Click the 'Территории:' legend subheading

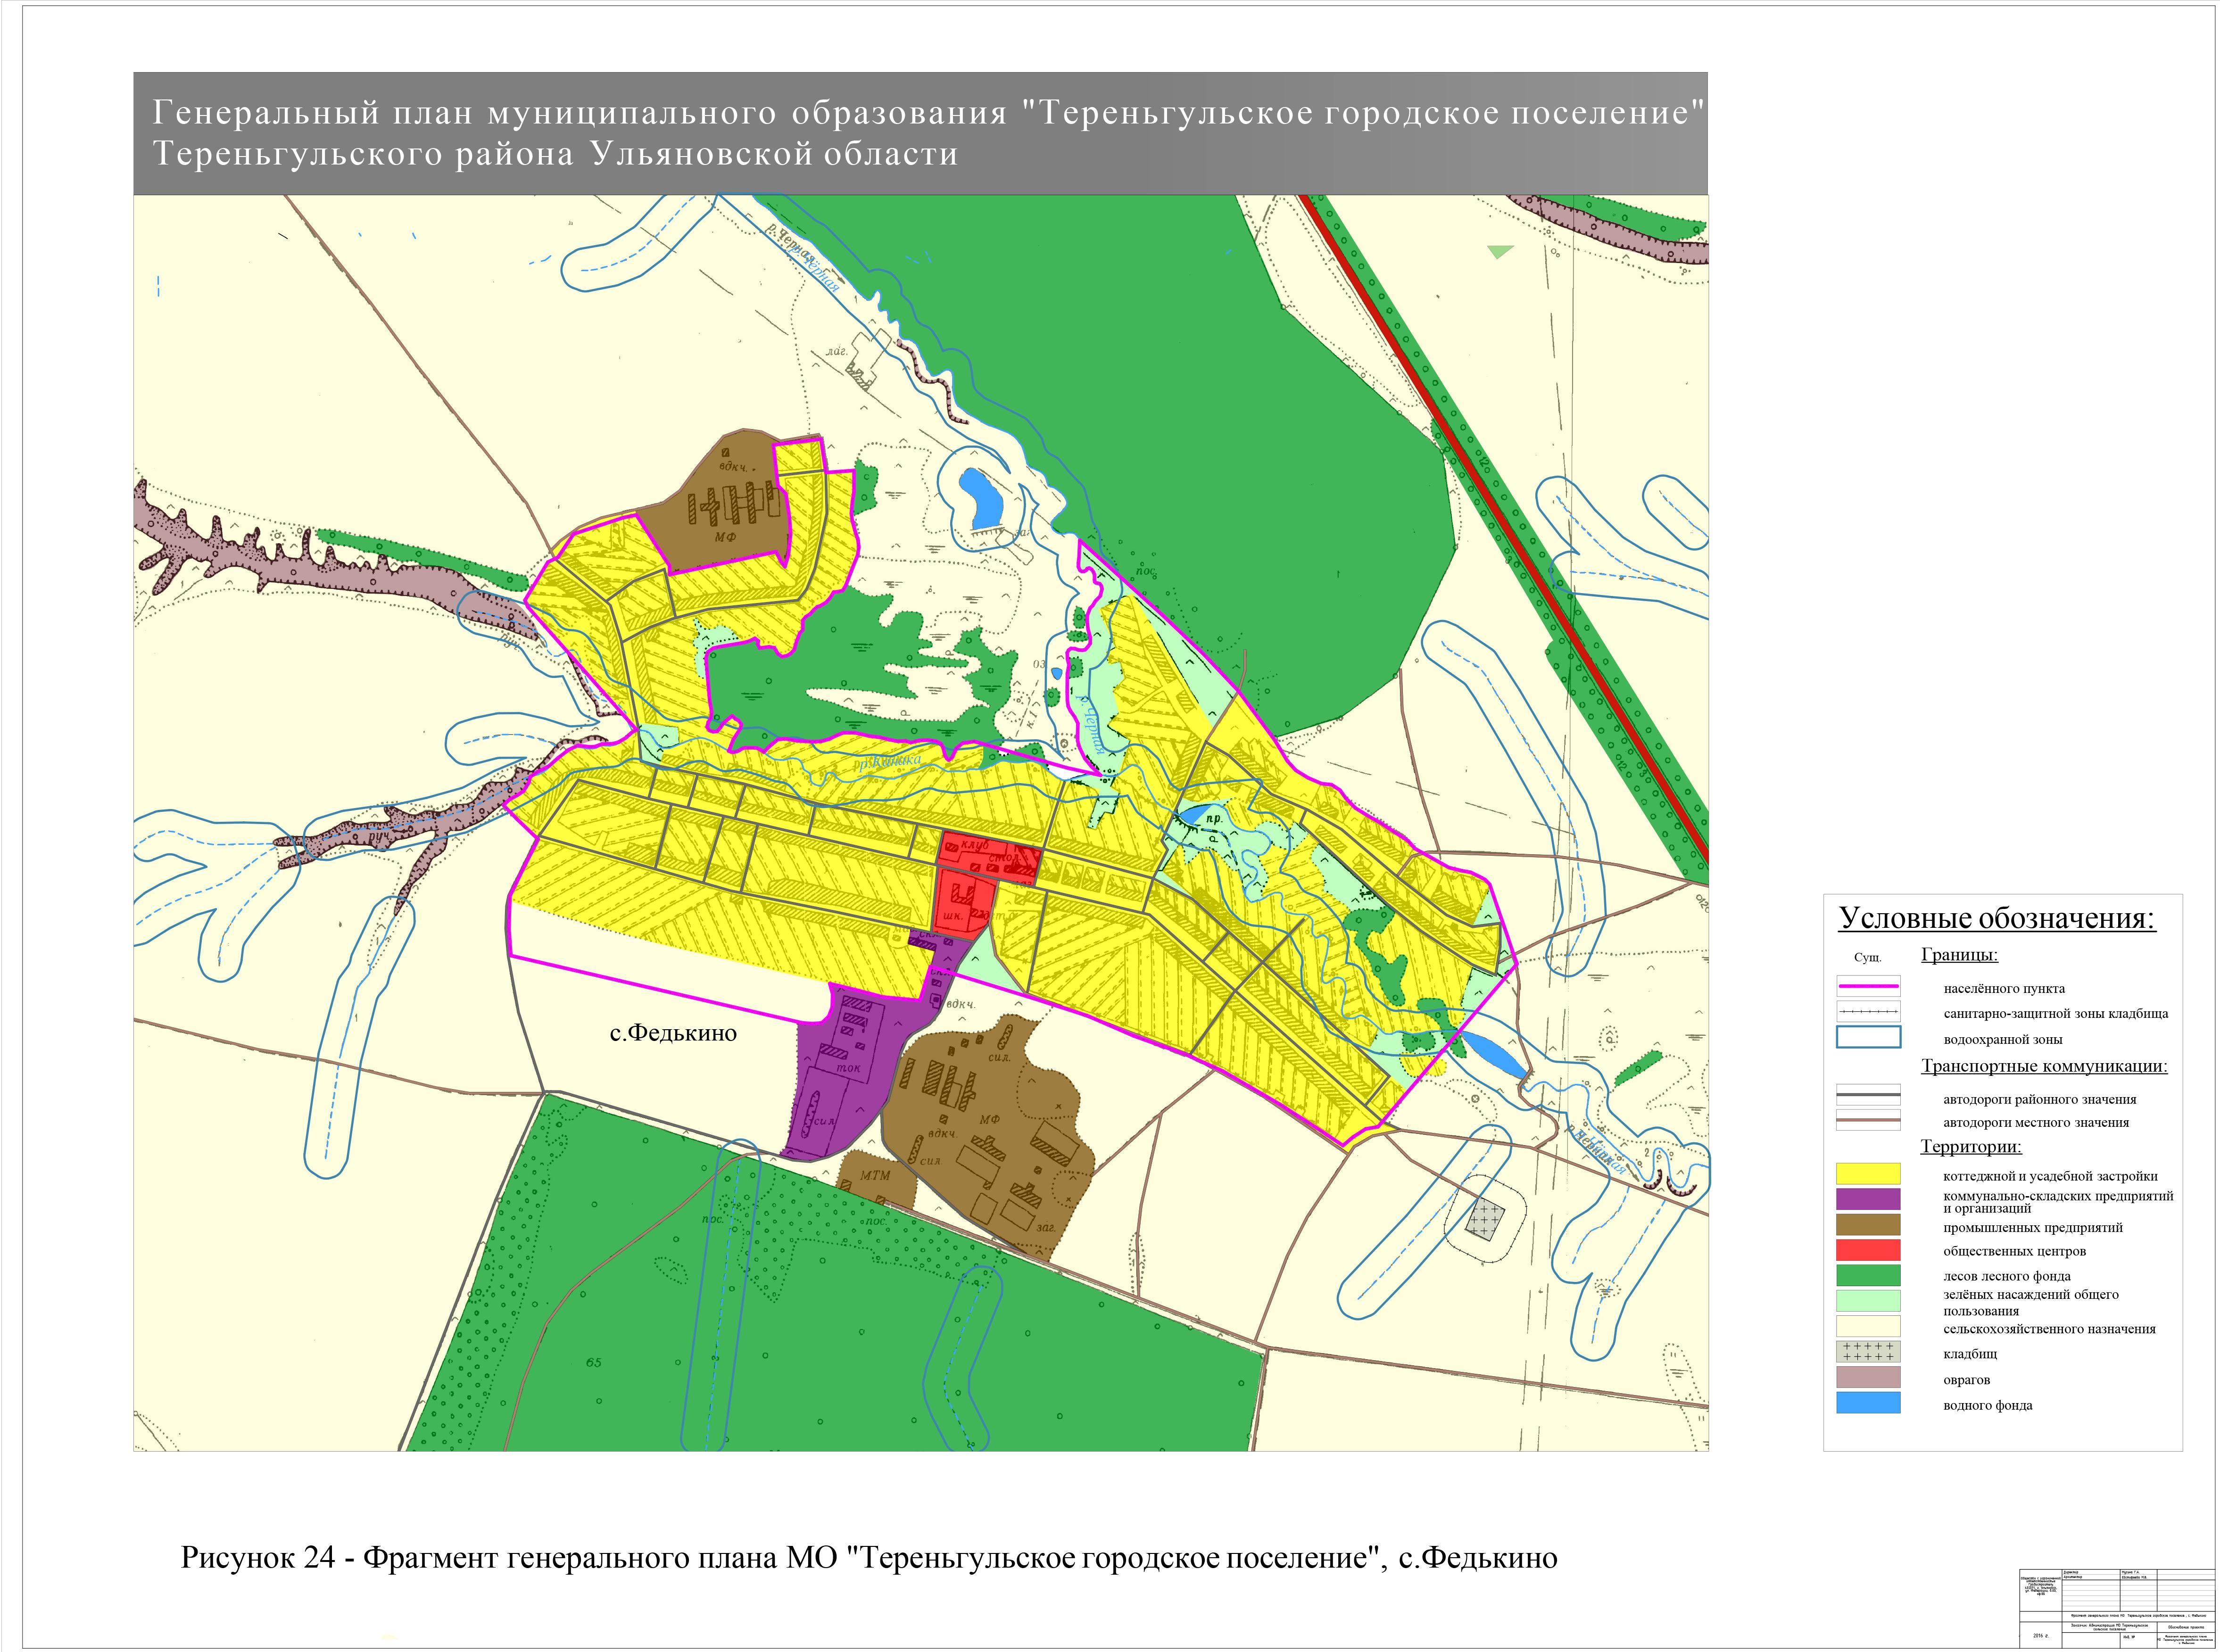coord(1971,1146)
